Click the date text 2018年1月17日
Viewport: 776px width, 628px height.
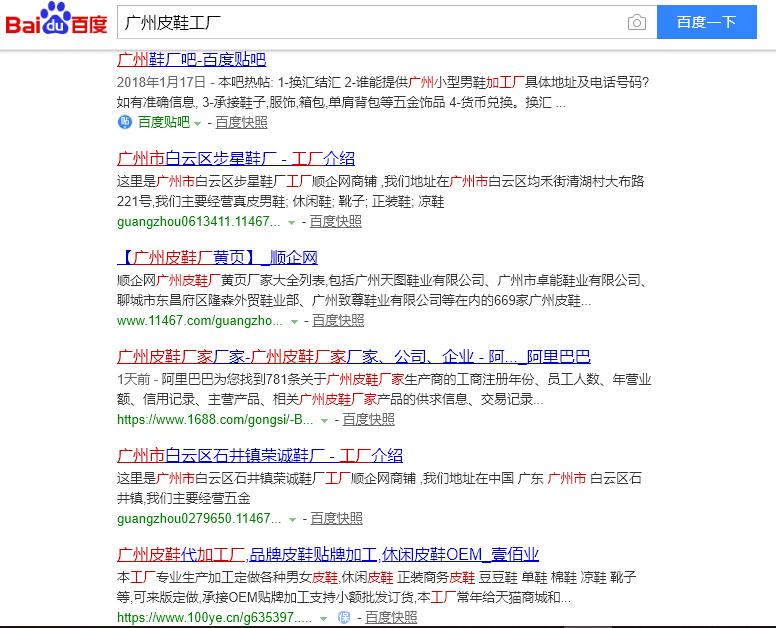161,82
